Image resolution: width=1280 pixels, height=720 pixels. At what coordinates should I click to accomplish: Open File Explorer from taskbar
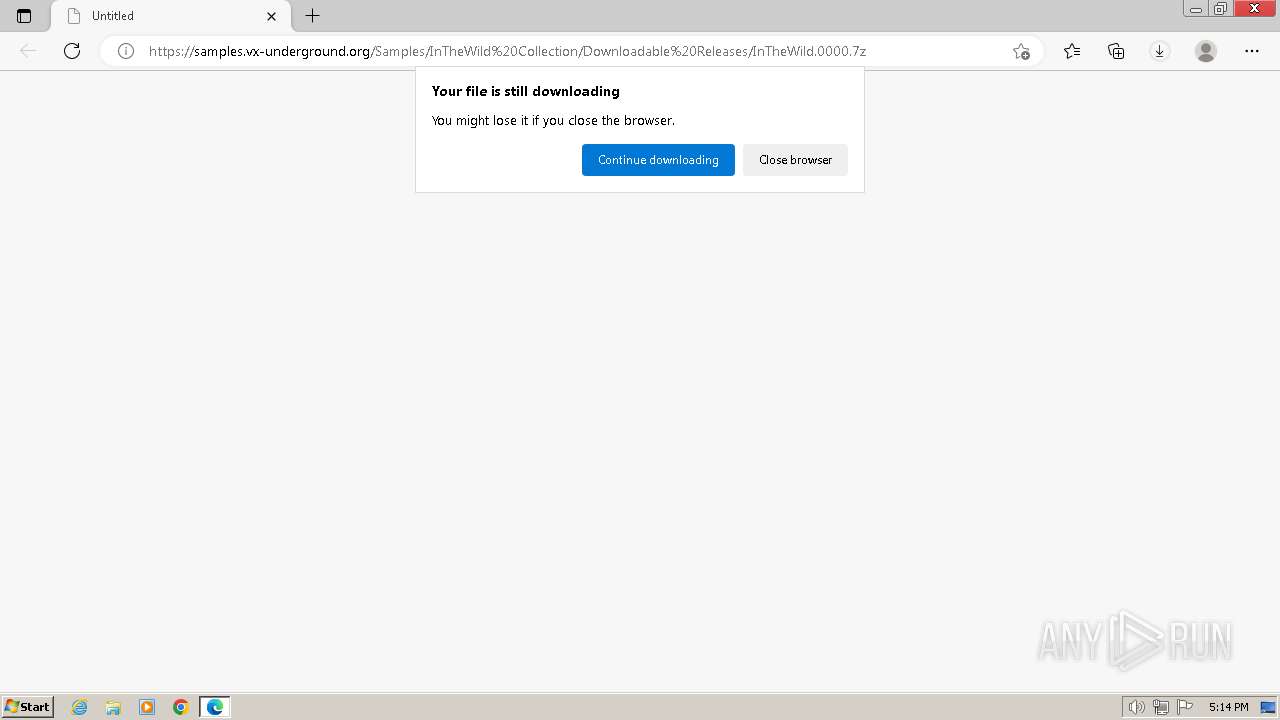pyautogui.click(x=113, y=707)
